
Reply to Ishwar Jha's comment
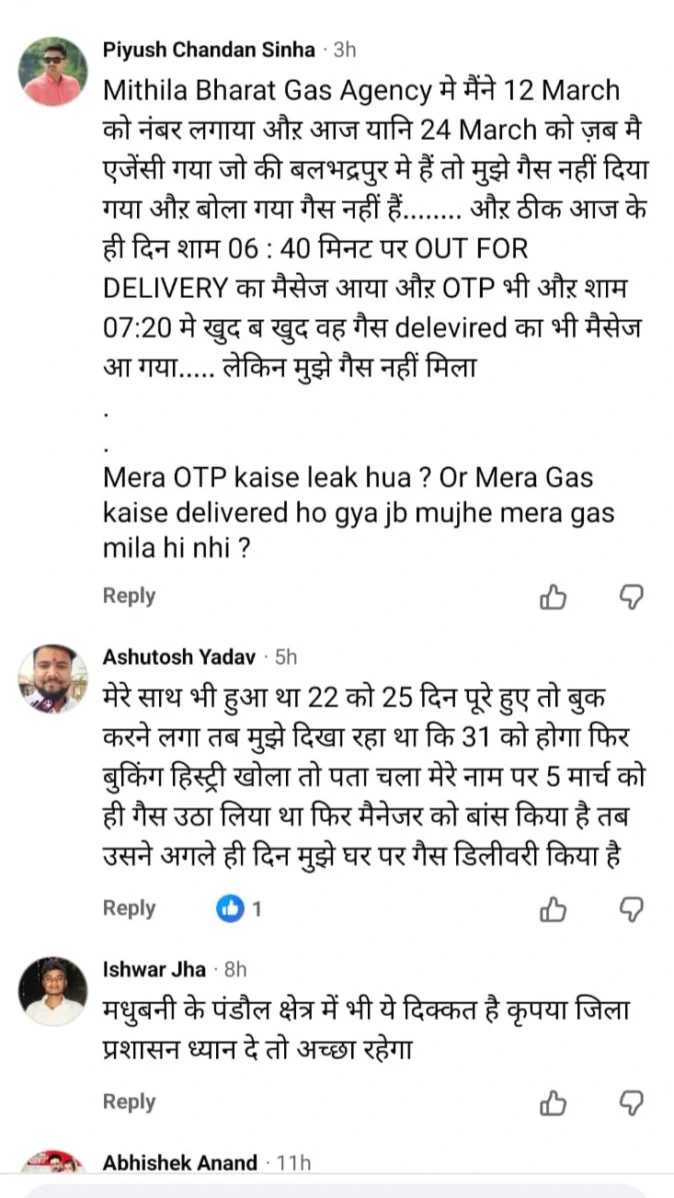point(127,1101)
